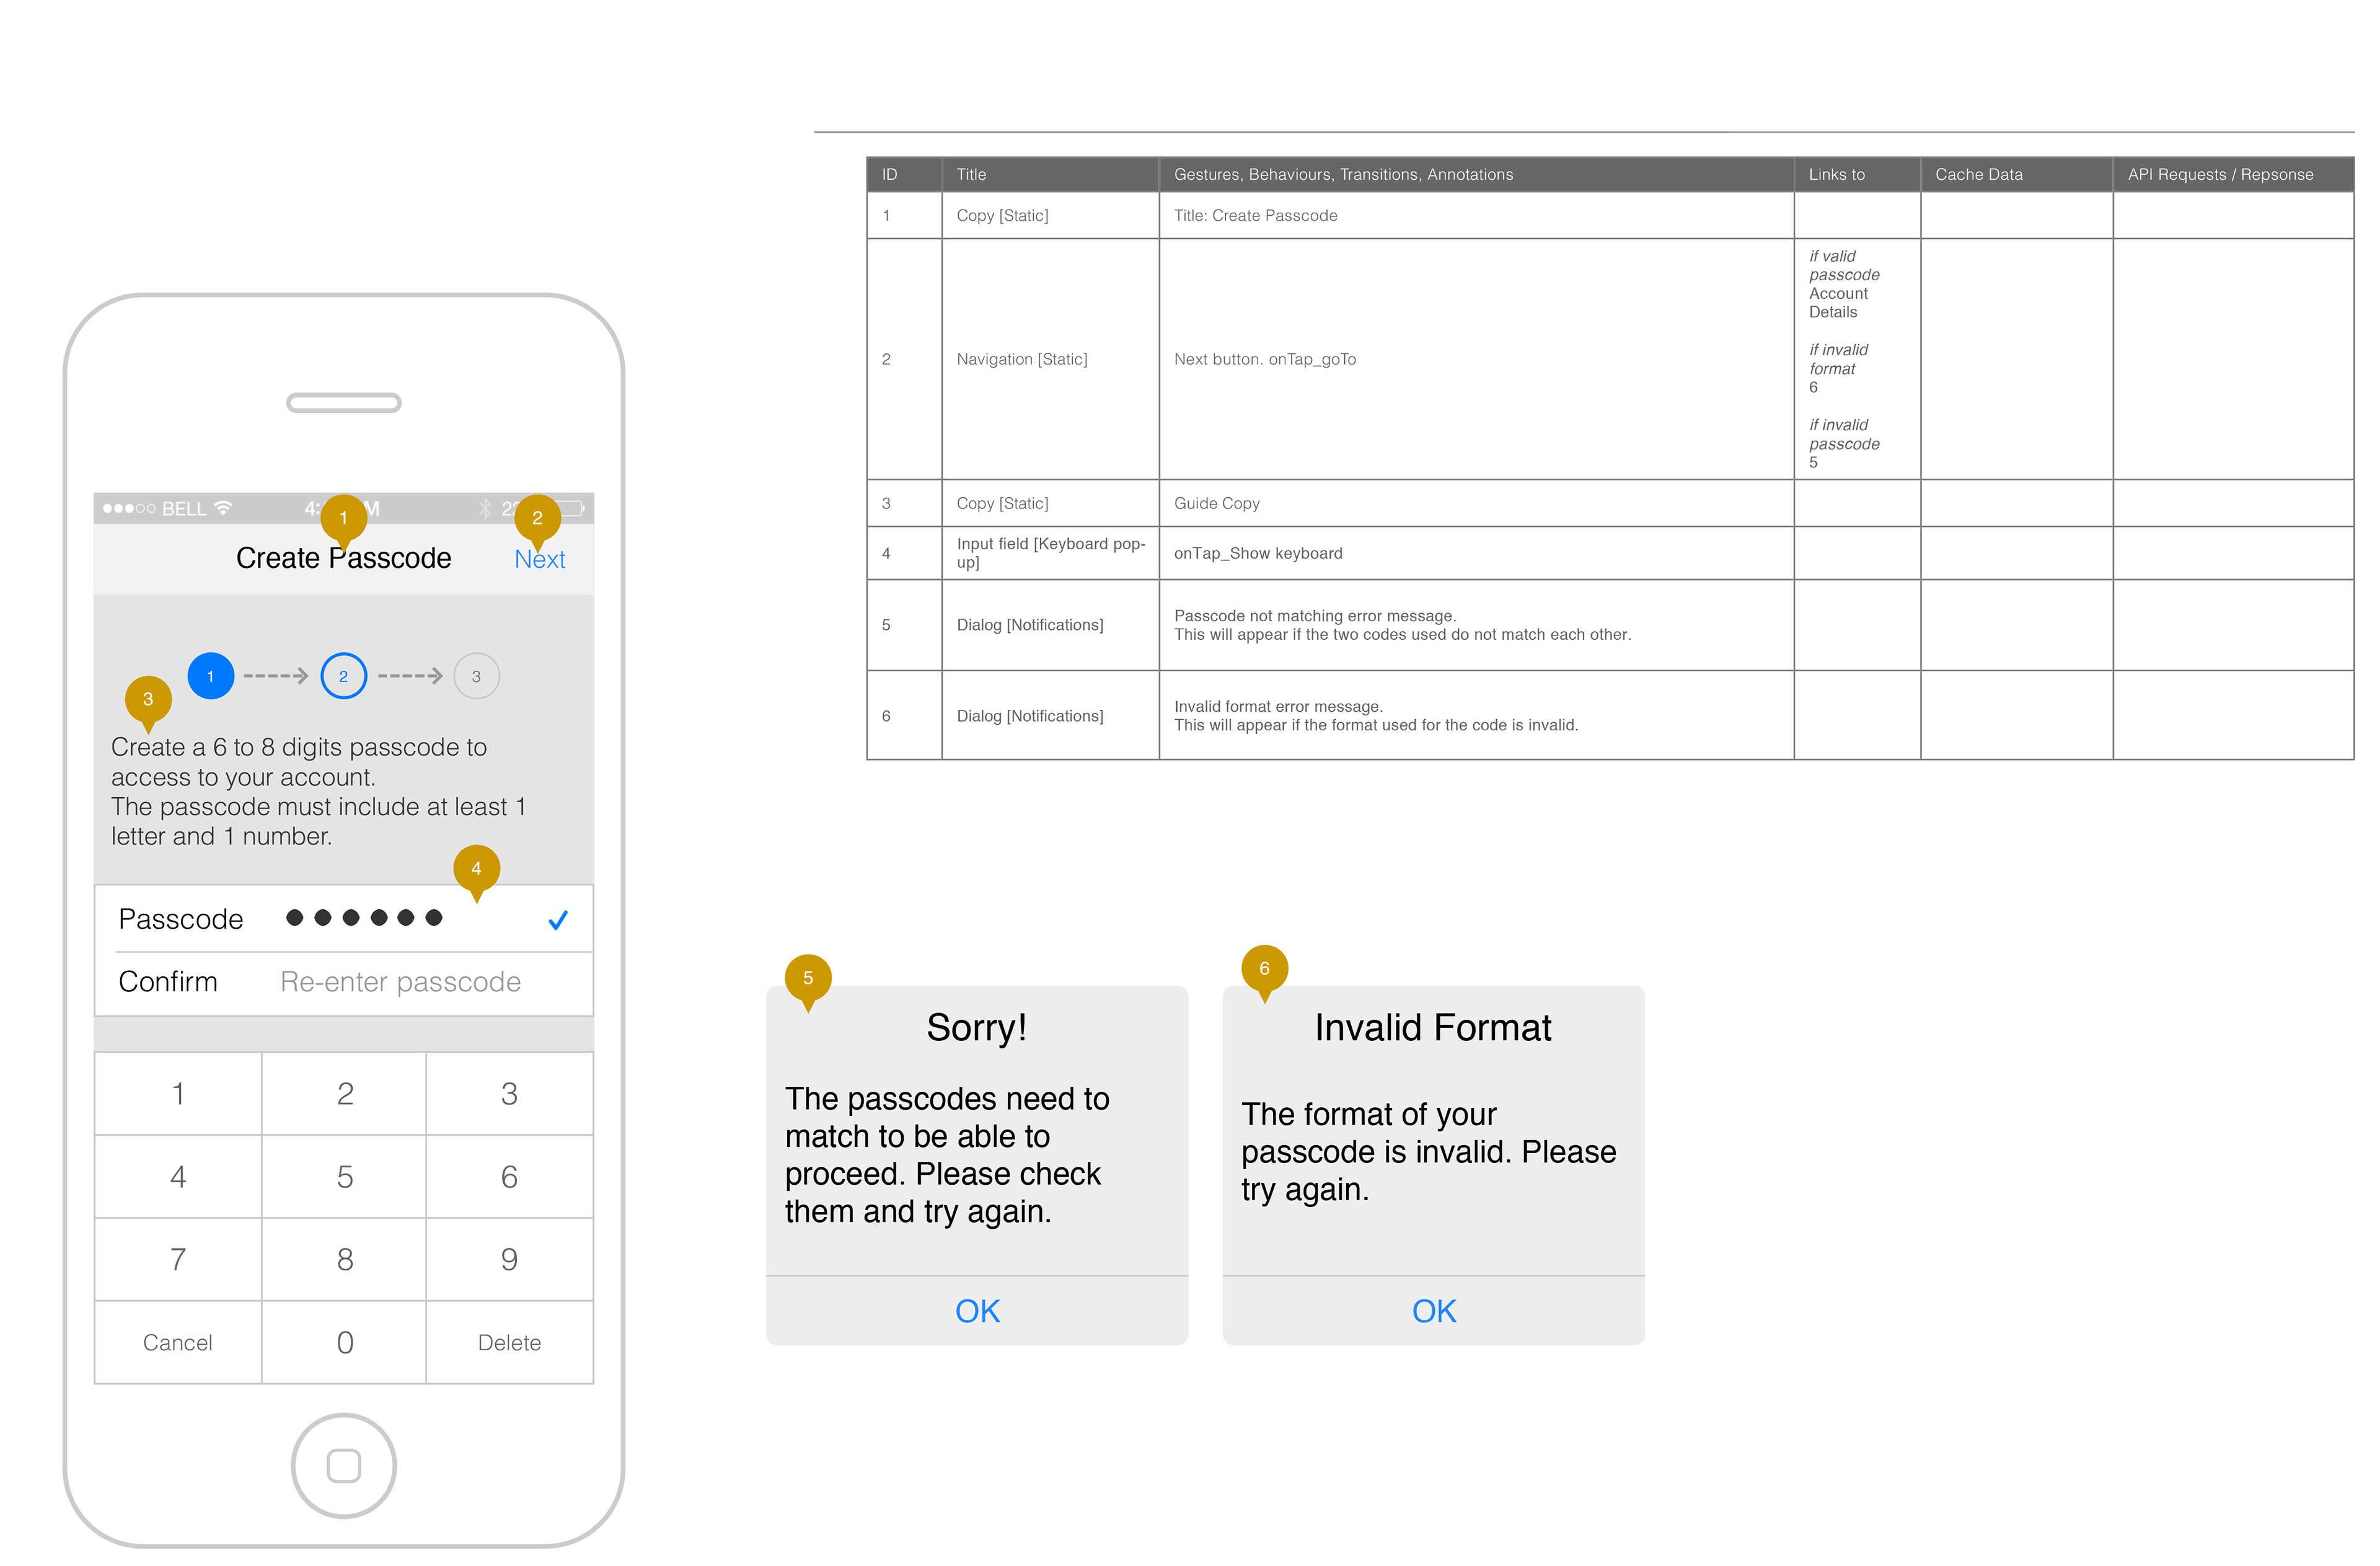Viewport: 2380px width, 1566px height.
Task: Click the signal strength dots in status bar
Action: tap(129, 509)
